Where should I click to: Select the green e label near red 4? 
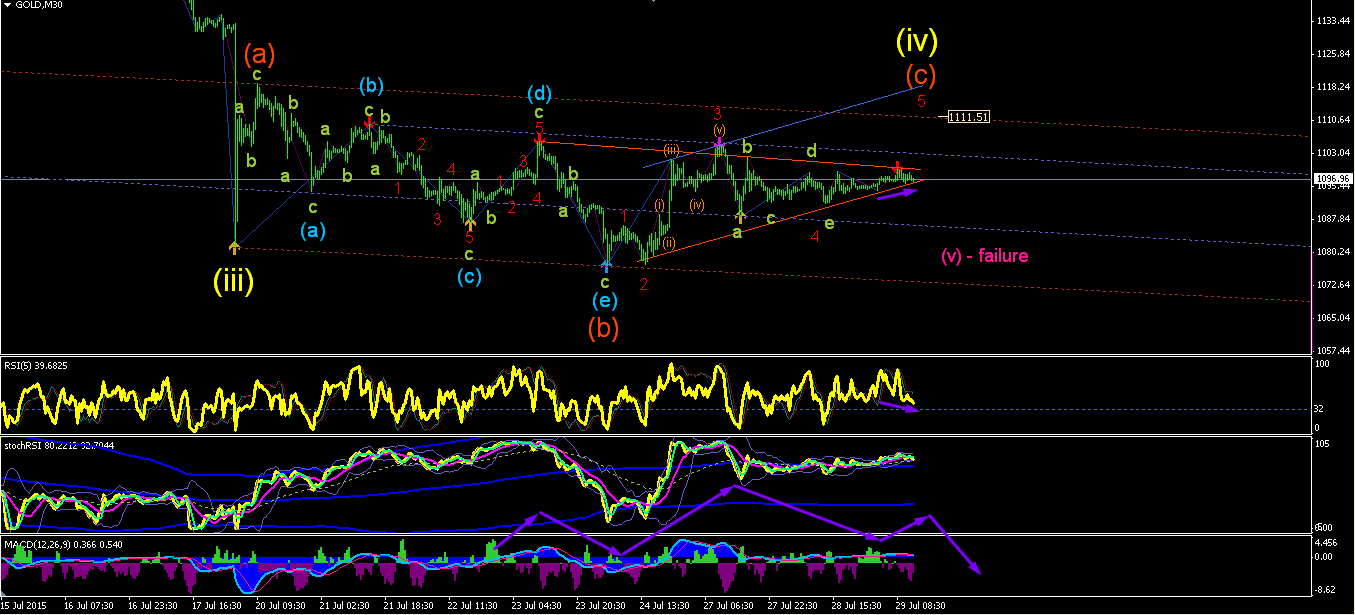(828, 222)
